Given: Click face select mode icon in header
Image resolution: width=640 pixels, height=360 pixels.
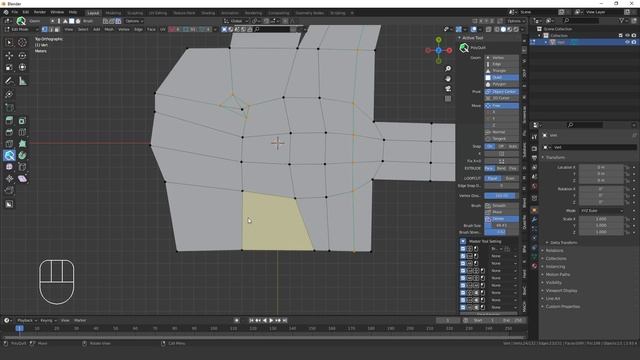Looking at the screenshot, I should click(x=57, y=29).
